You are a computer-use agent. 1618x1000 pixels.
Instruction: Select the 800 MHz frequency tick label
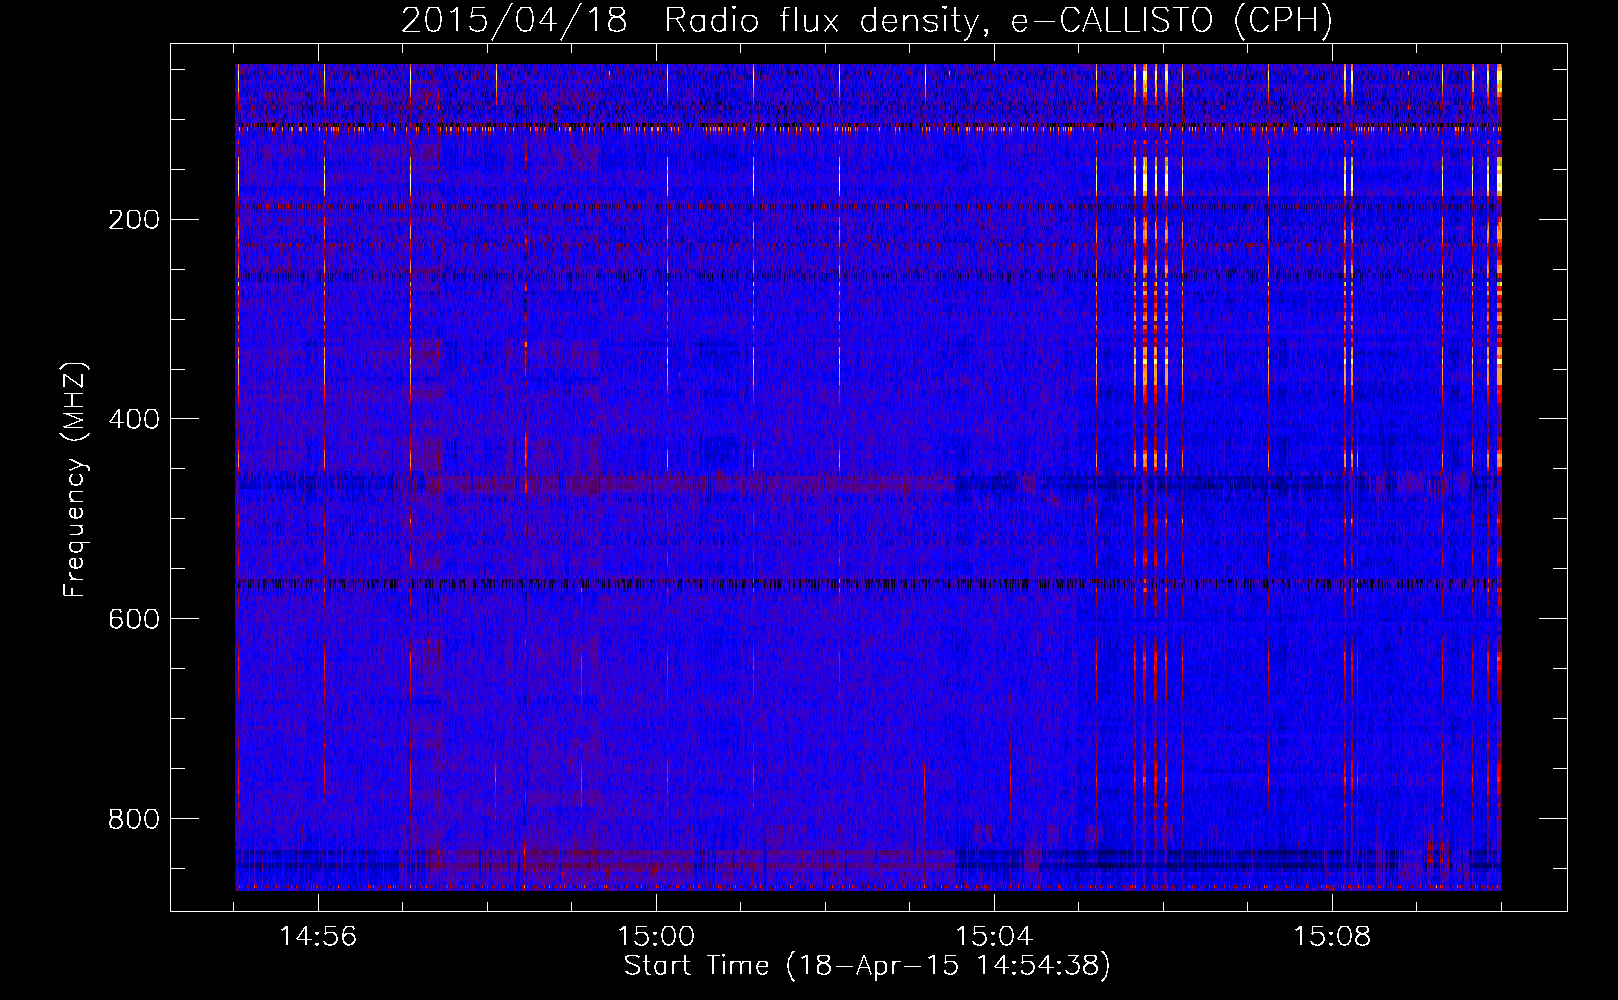[x=134, y=819]
